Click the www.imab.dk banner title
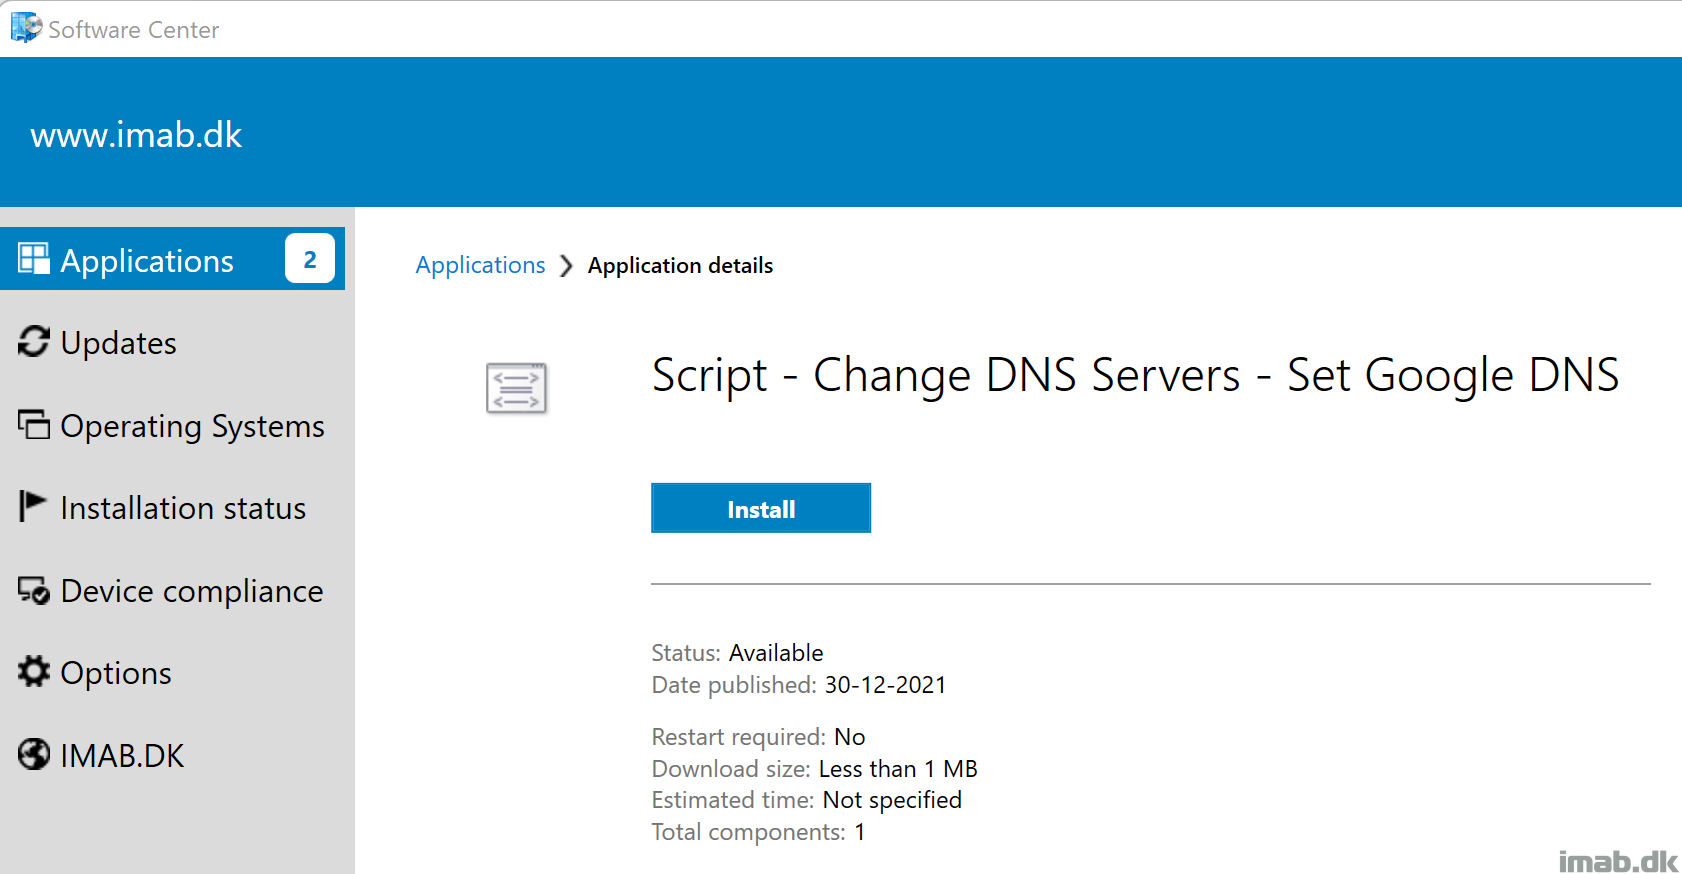This screenshot has width=1682, height=874. (x=136, y=135)
